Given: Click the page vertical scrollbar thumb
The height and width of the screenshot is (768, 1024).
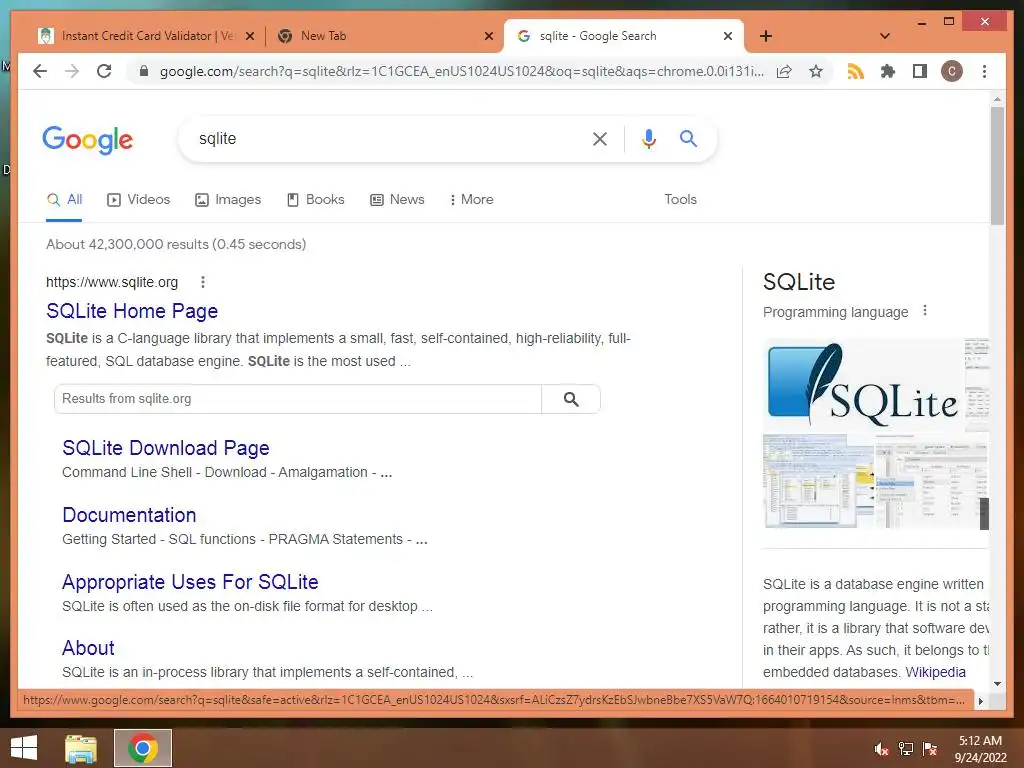Looking at the screenshot, I should coord(997,166).
